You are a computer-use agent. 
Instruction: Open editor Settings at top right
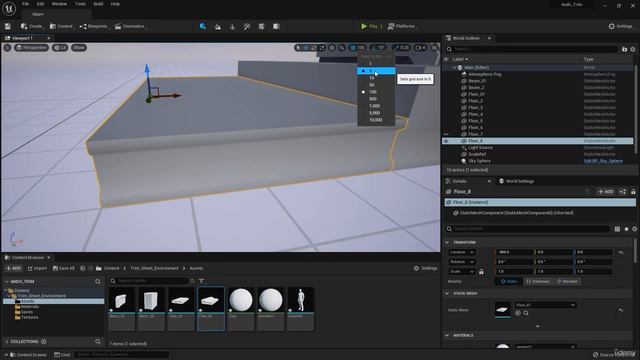pyautogui.click(x=620, y=26)
